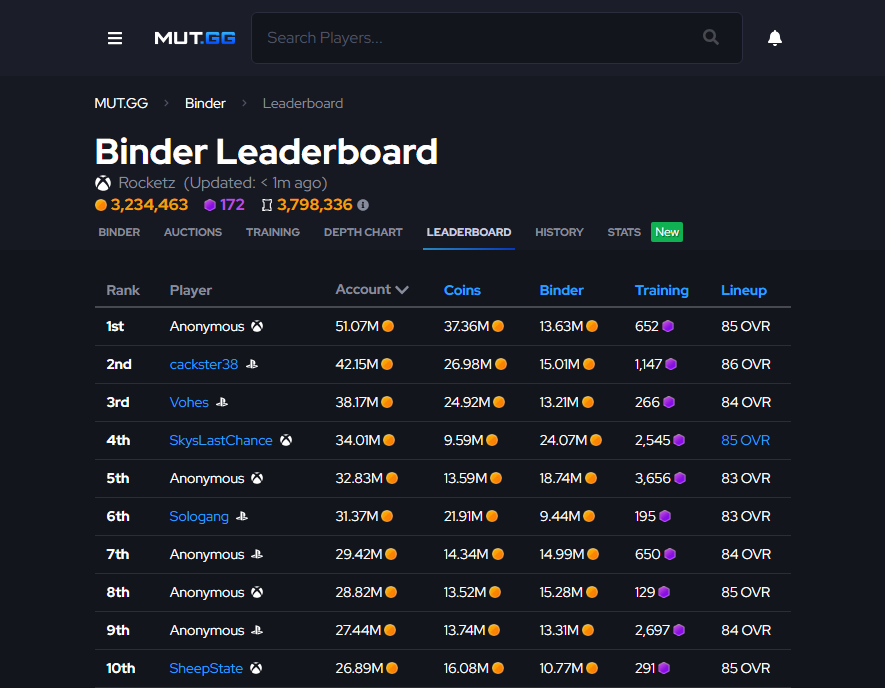Click PlayStation icon next to Sologang
This screenshot has height=688, width=885.
tap(242, 516)
